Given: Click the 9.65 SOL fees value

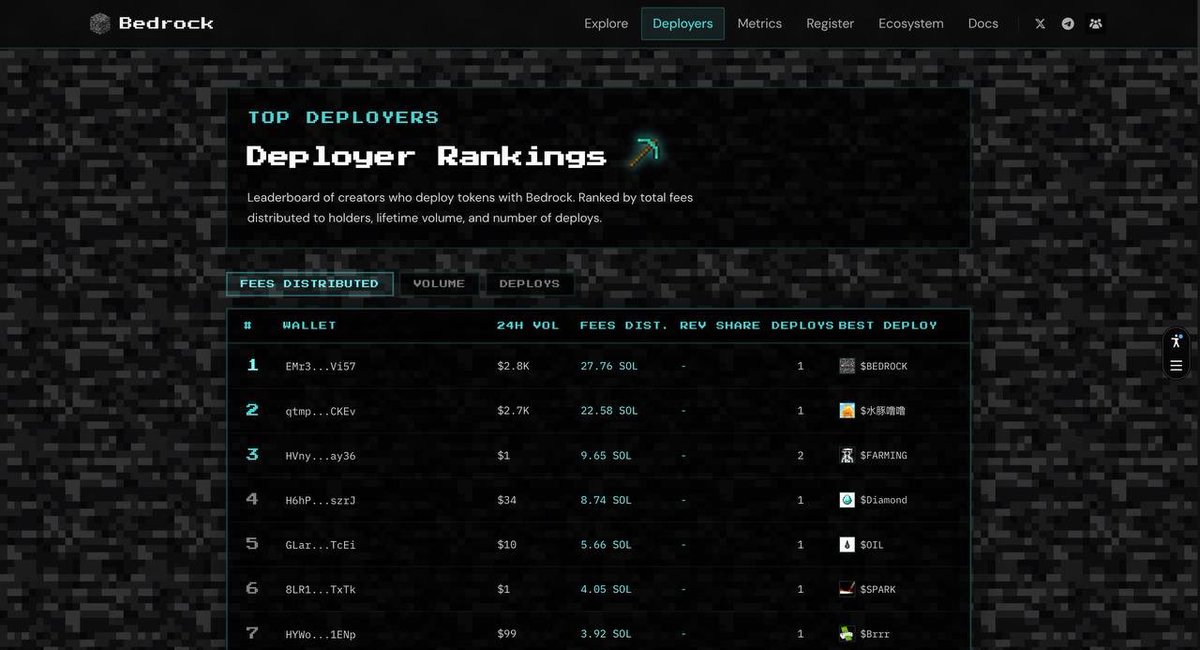Looking at the screenshot, I should [x=606, y=456].
